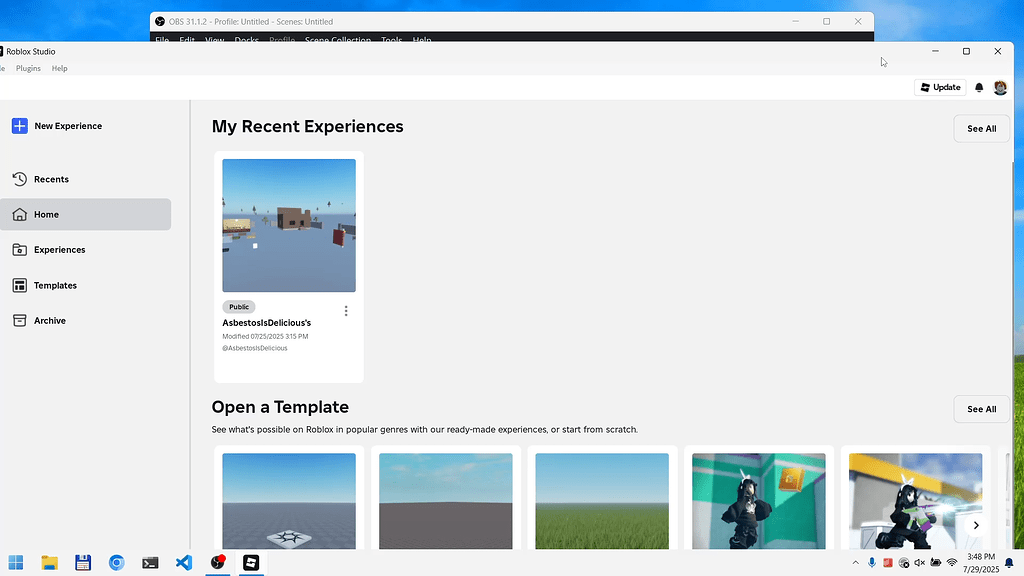The height and width of the screenshot is (576, 1024).
Task: Expand hidden system tray icons chevron
Action: [856, 562]
